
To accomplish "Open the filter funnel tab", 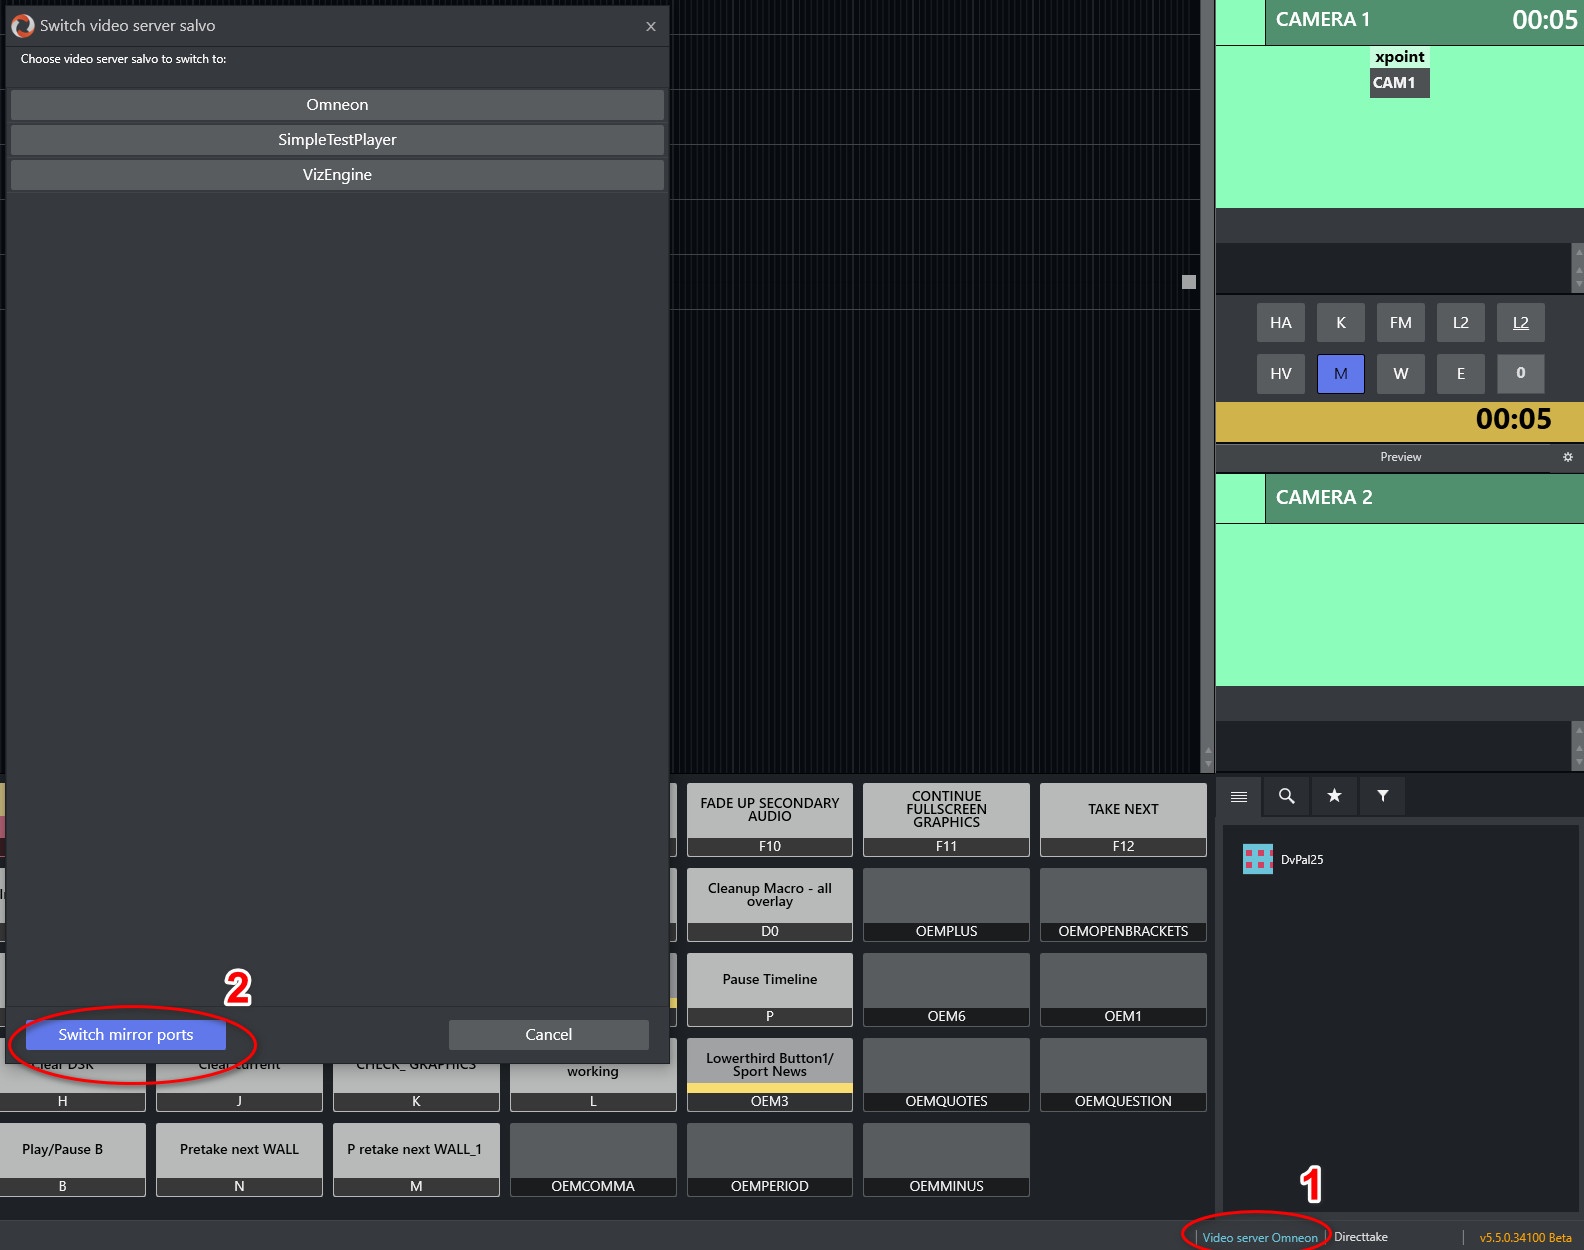I will pyautogui.click(x=1382, y=796).
